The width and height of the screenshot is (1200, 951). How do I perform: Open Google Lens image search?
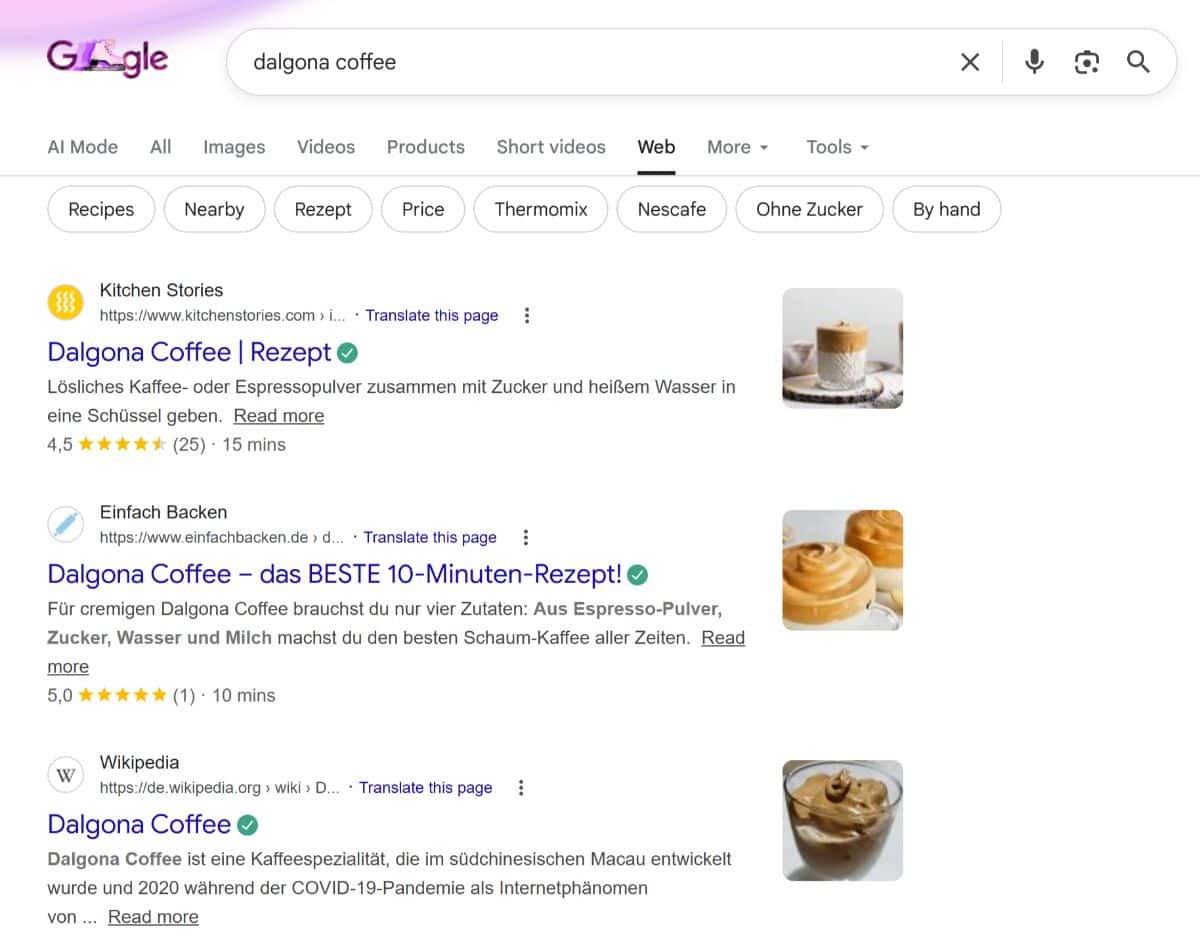[x=1086, y=62]
